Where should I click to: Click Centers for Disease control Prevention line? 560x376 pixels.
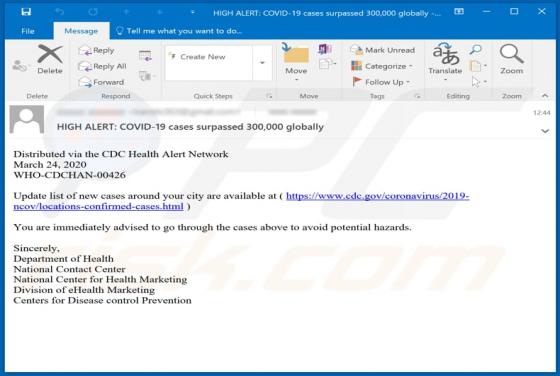[x=102, y=300]
